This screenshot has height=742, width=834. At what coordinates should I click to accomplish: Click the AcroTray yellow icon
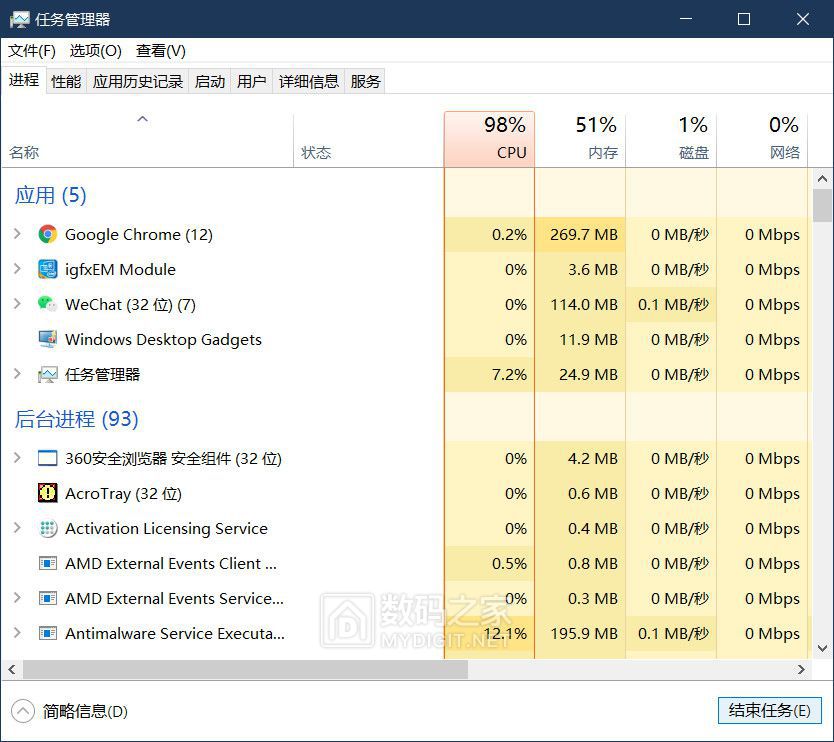[47, 493]
